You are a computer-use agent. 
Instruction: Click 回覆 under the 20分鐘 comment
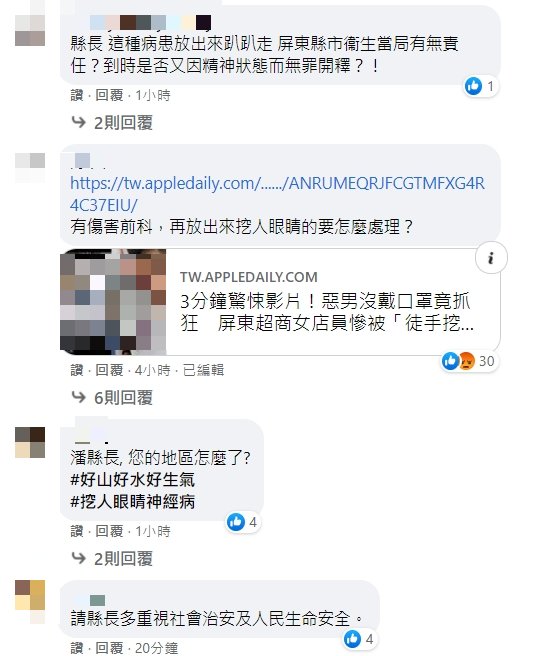pyautogui.click(x=109, y=648)
